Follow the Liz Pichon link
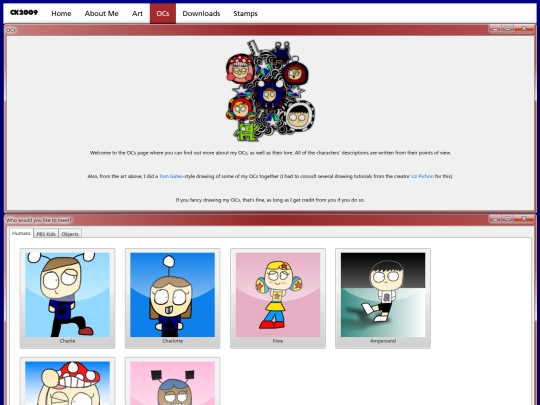This screenshot has width=540, height=405. [422, 176]
